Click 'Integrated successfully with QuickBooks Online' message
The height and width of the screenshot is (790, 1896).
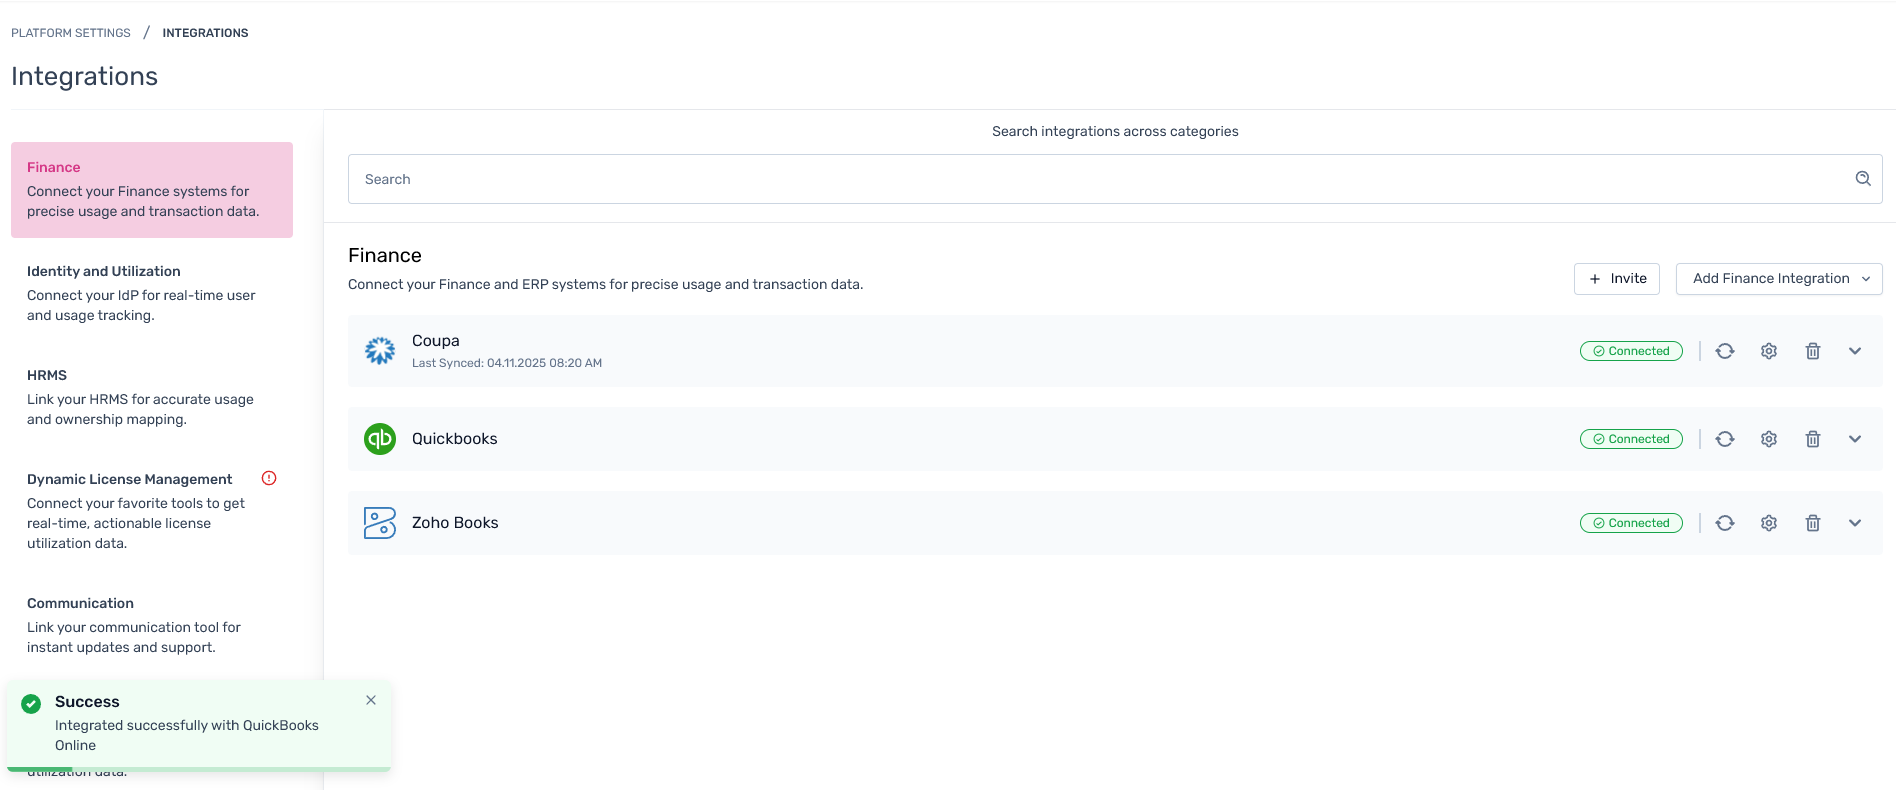point(187,735)
